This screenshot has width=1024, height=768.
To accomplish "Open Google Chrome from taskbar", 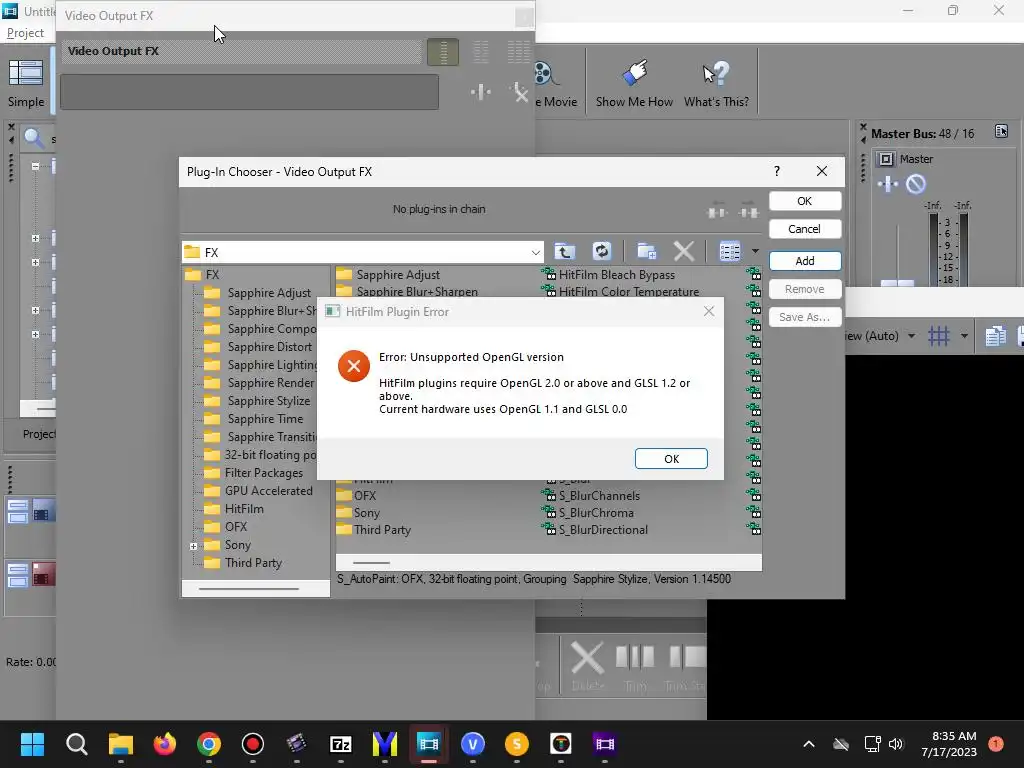I will point(209,744).
